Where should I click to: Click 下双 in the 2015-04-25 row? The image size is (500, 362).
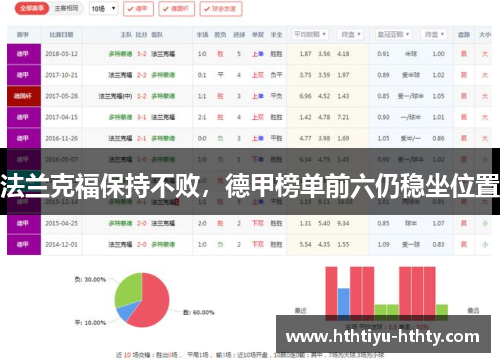(x=258, y=223)
